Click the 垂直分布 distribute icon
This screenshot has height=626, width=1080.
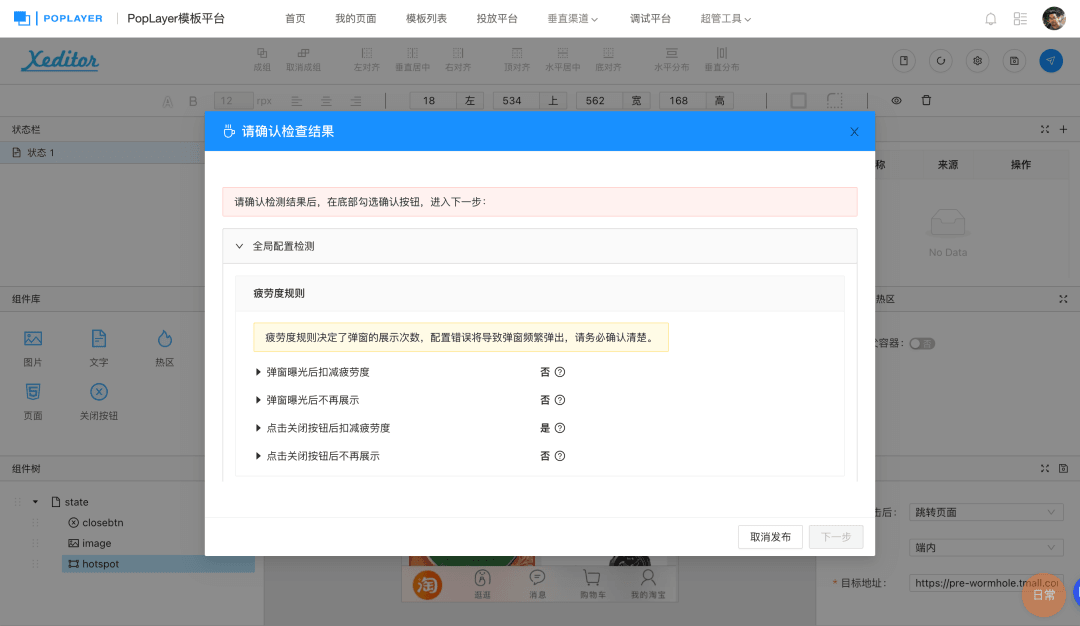click(x=721, y=59)
